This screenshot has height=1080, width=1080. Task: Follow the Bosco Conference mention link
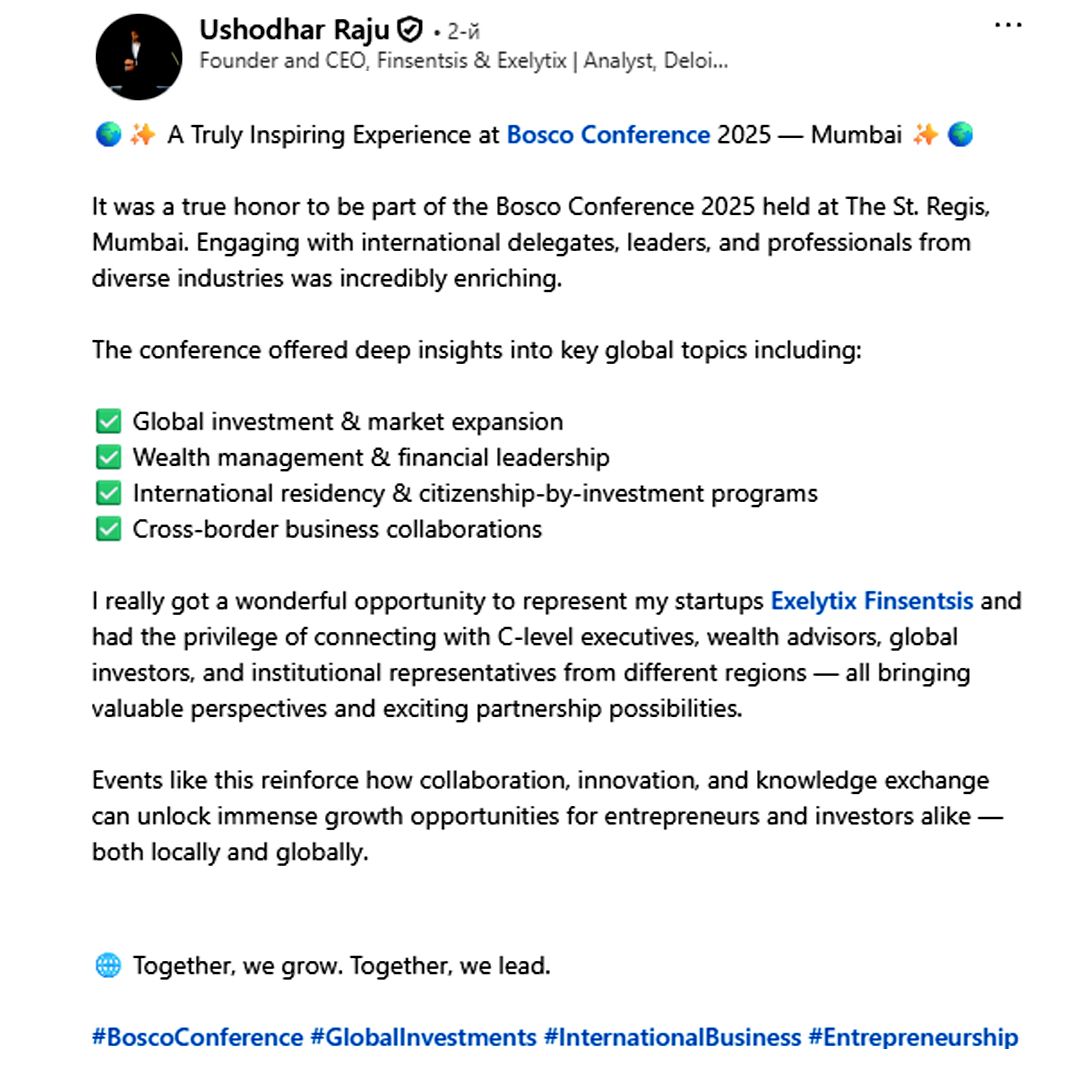tap(608, 134)
